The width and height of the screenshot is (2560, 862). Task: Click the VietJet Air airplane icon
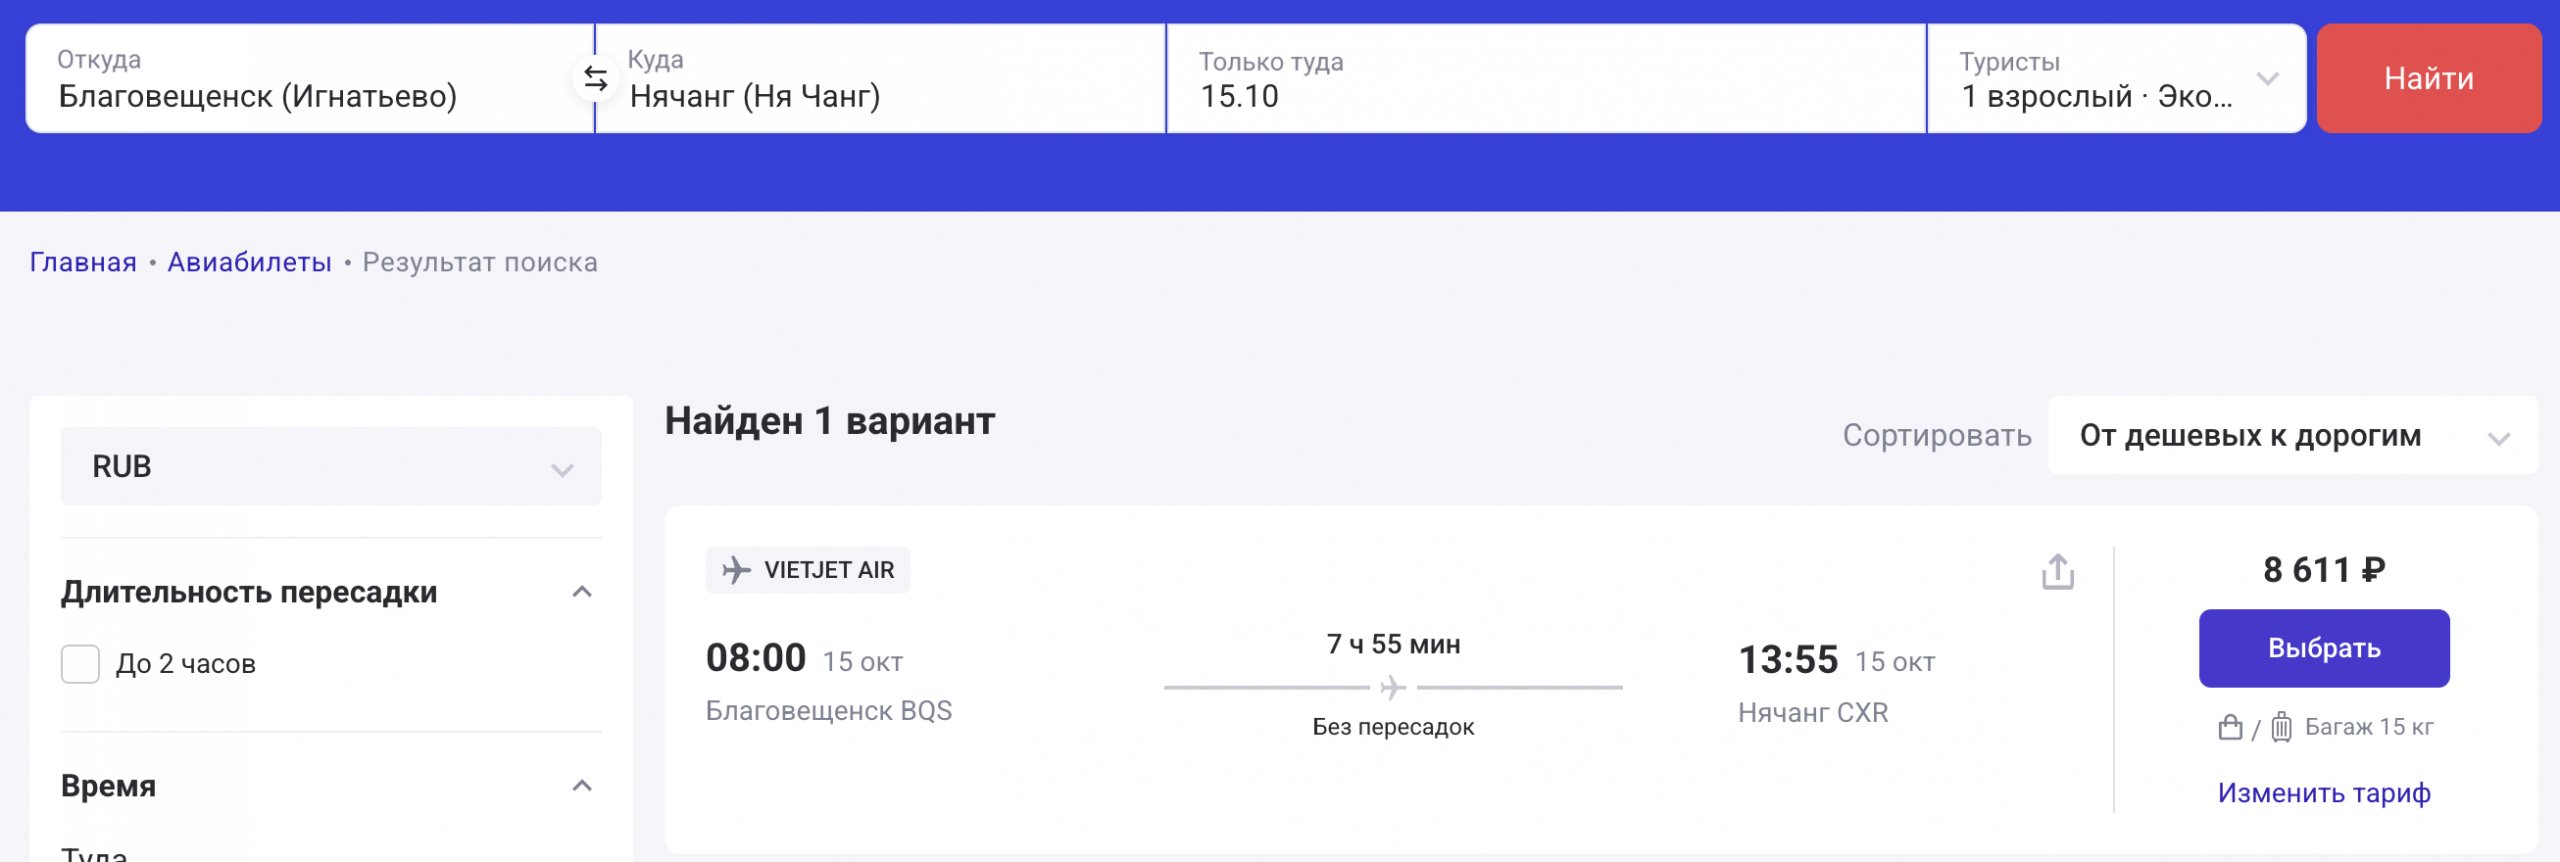(737, 570)
